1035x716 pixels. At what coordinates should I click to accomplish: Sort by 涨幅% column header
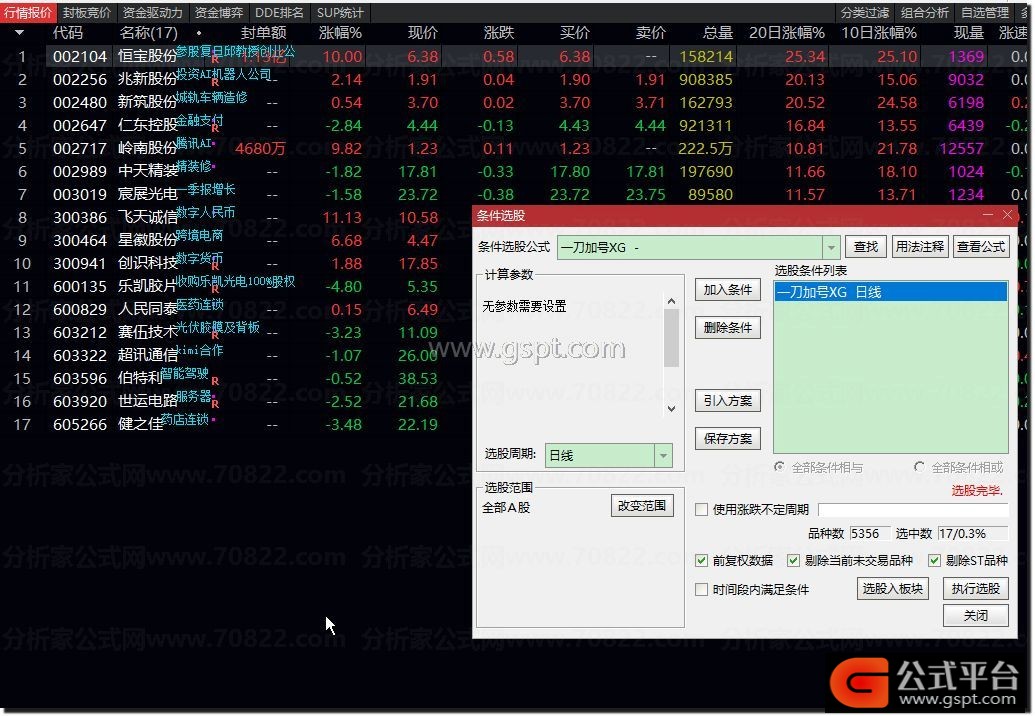[341, 33]
